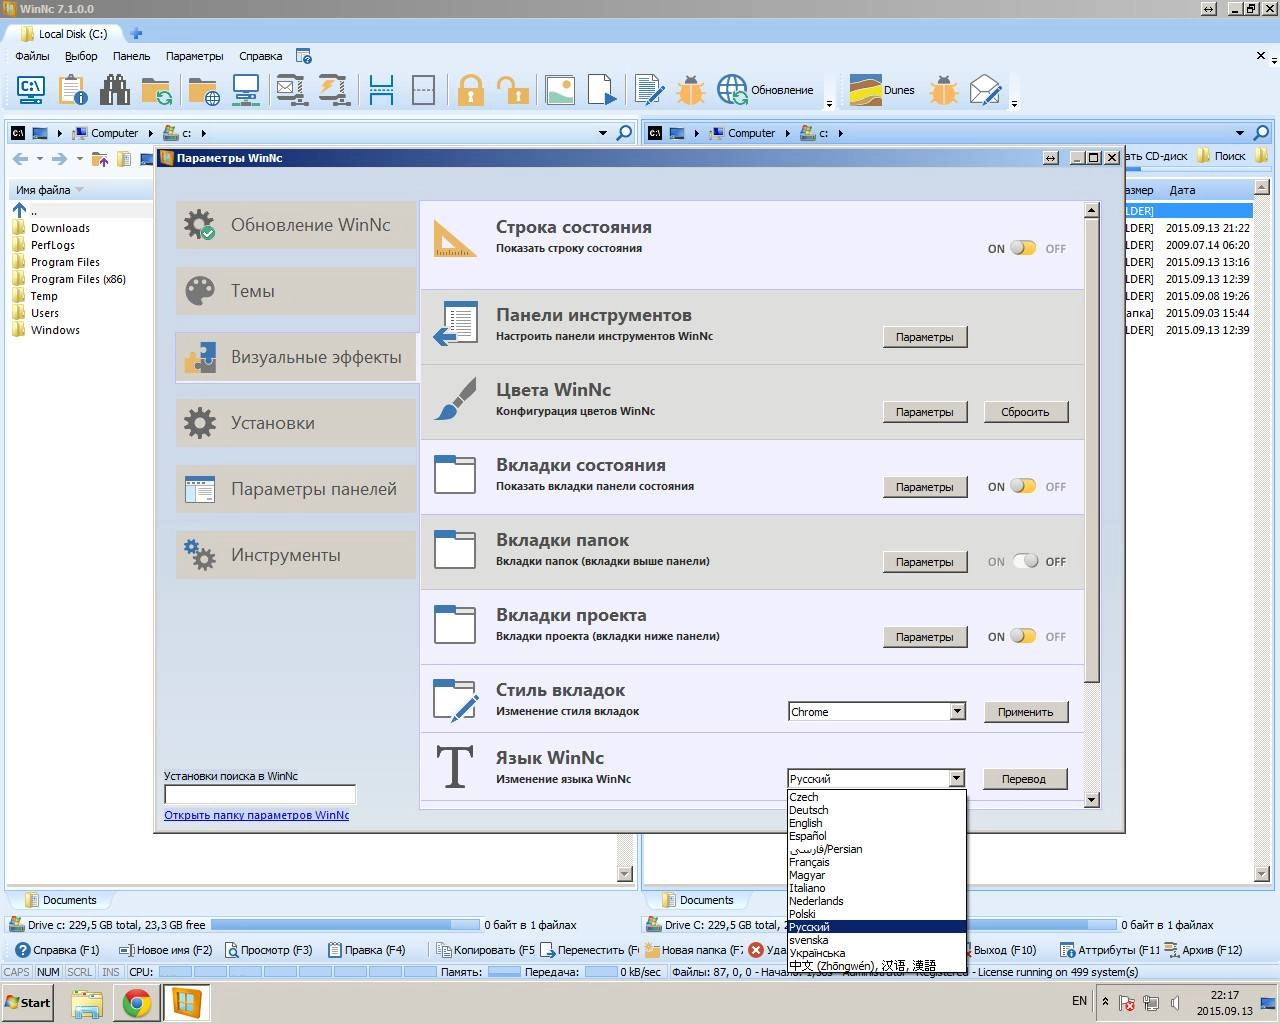This screenshot has height=1024, width=1280.
Task: Click the left panel search magnifier
Action: tap(624, 133)
